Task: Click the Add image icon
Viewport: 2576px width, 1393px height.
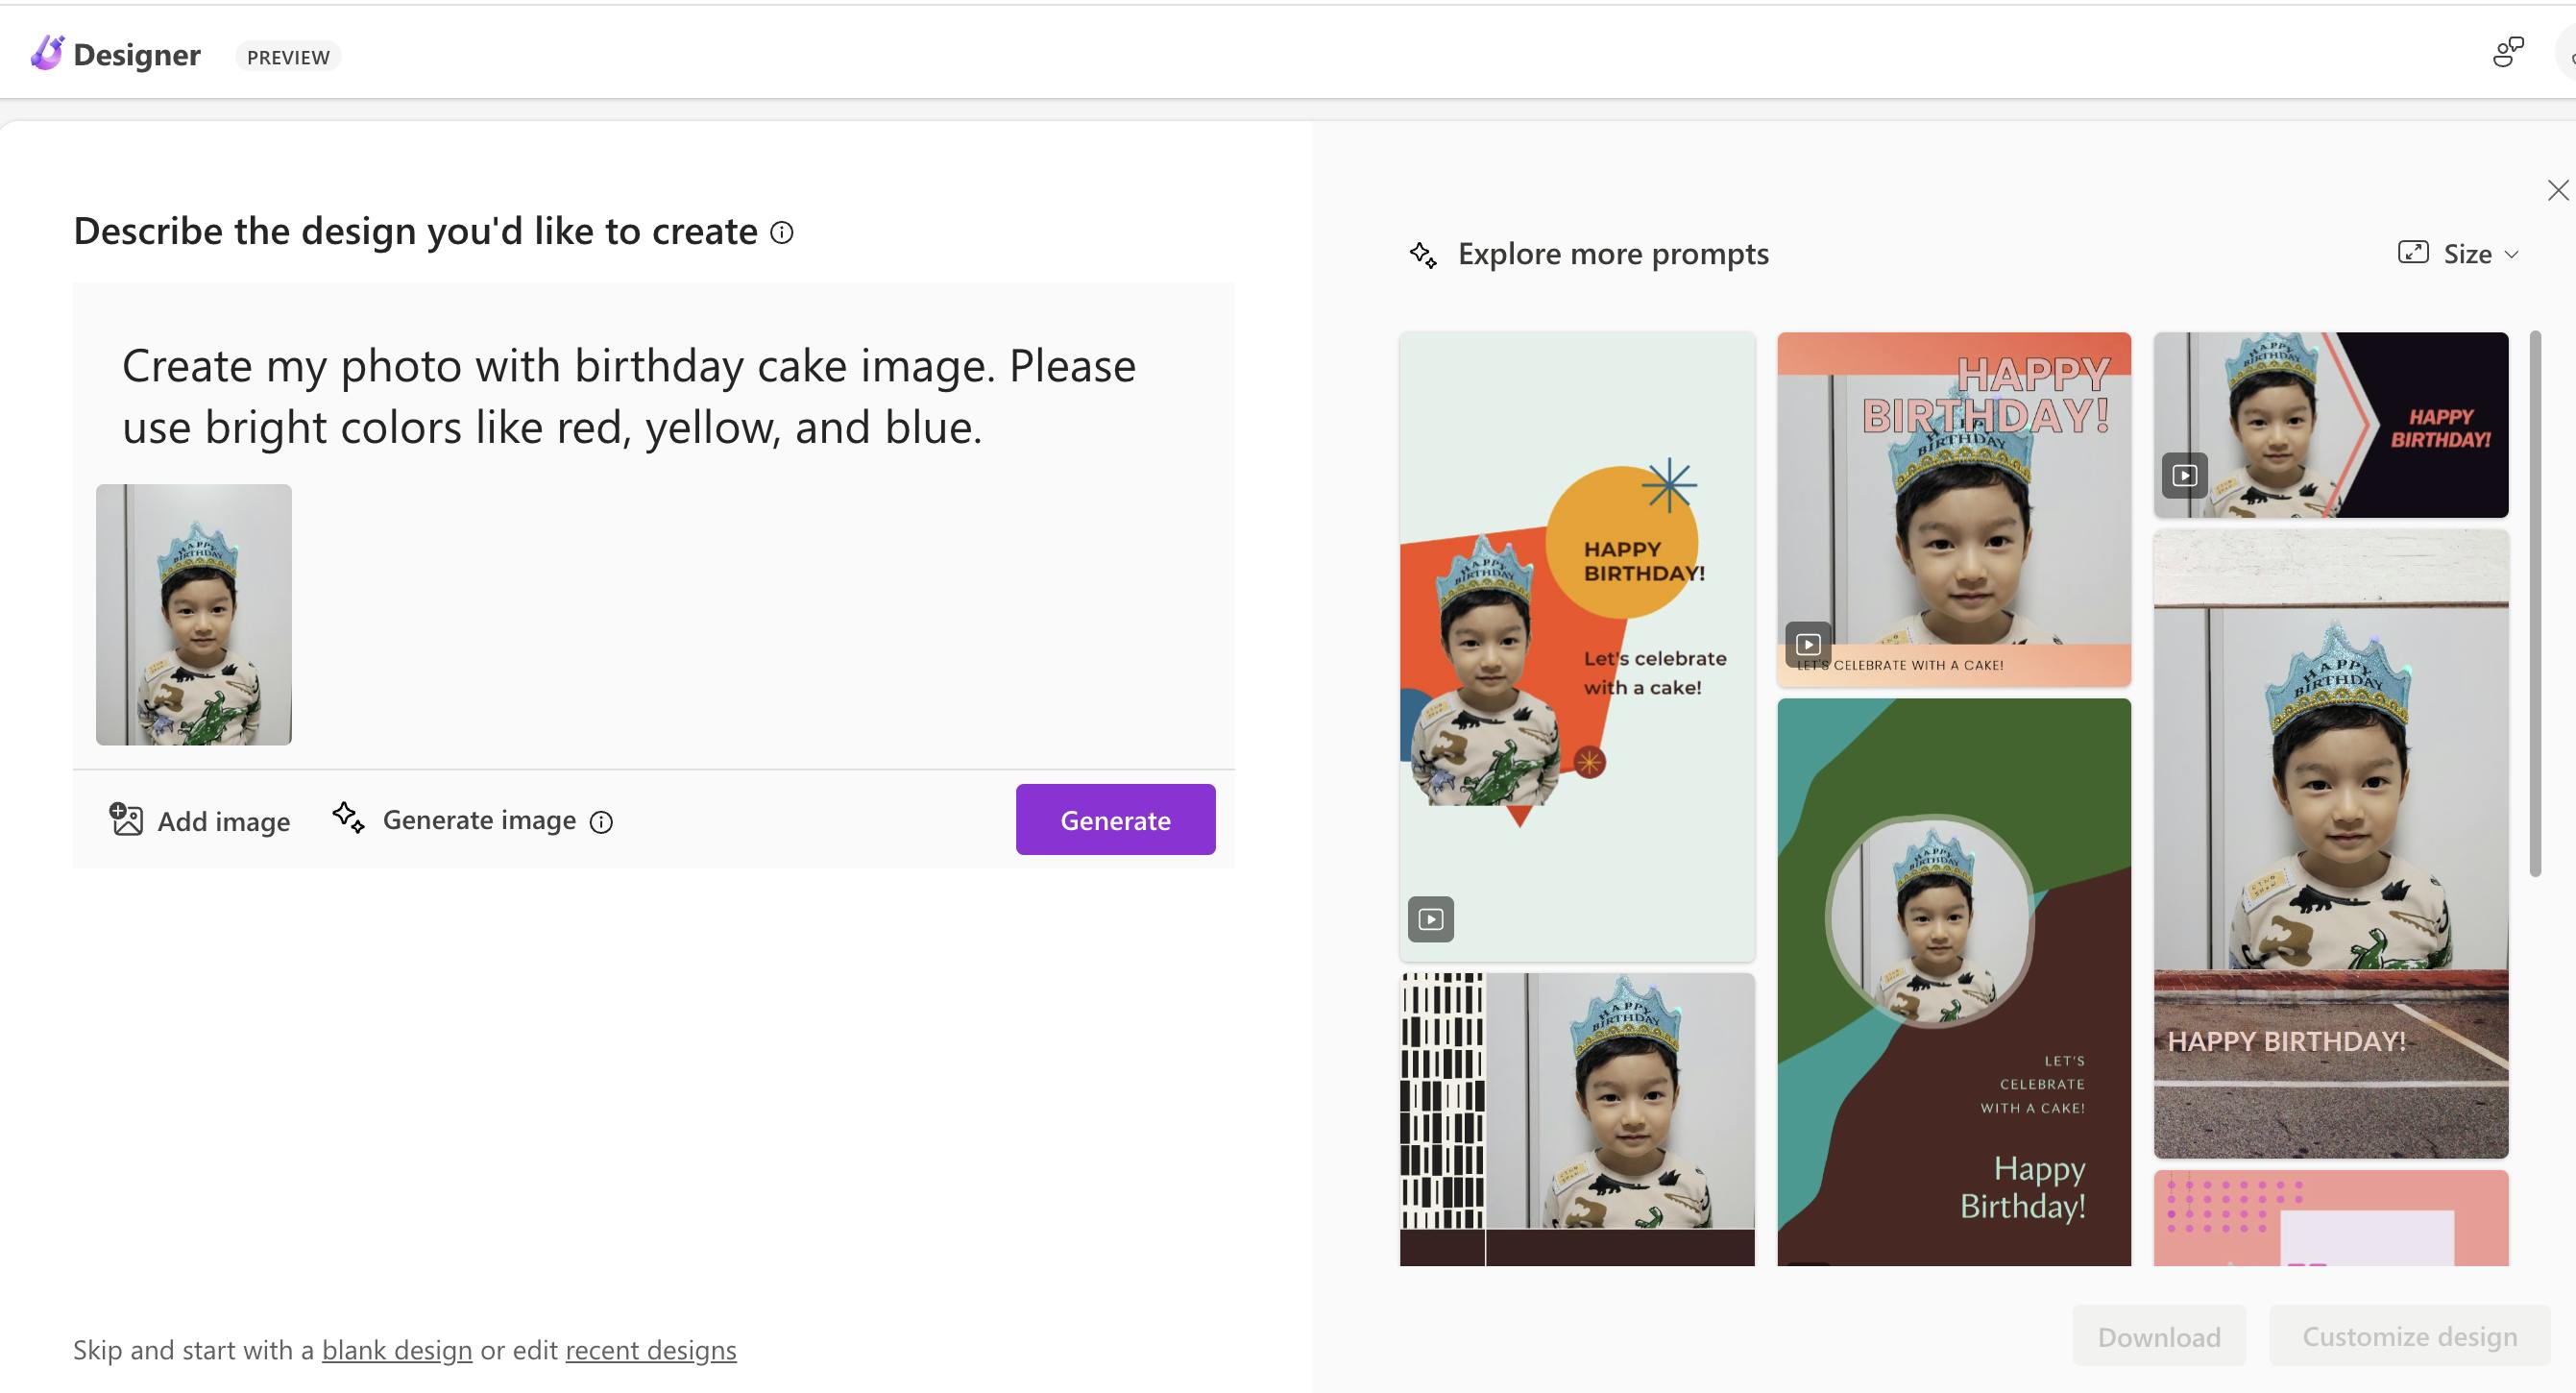Action: coord(126,819)
